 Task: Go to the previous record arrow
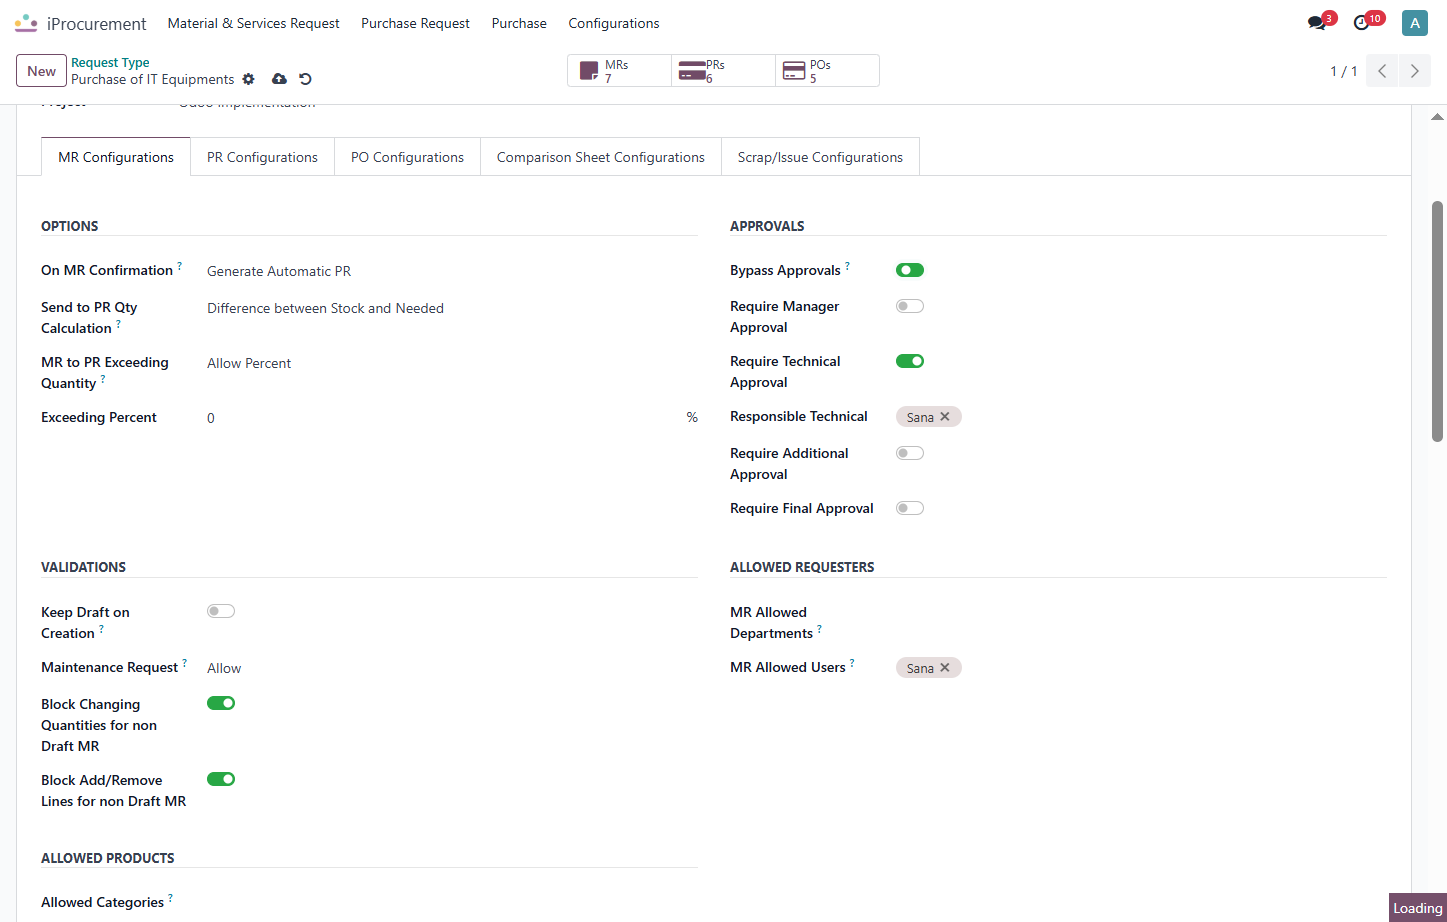(x=1382, y=71)
